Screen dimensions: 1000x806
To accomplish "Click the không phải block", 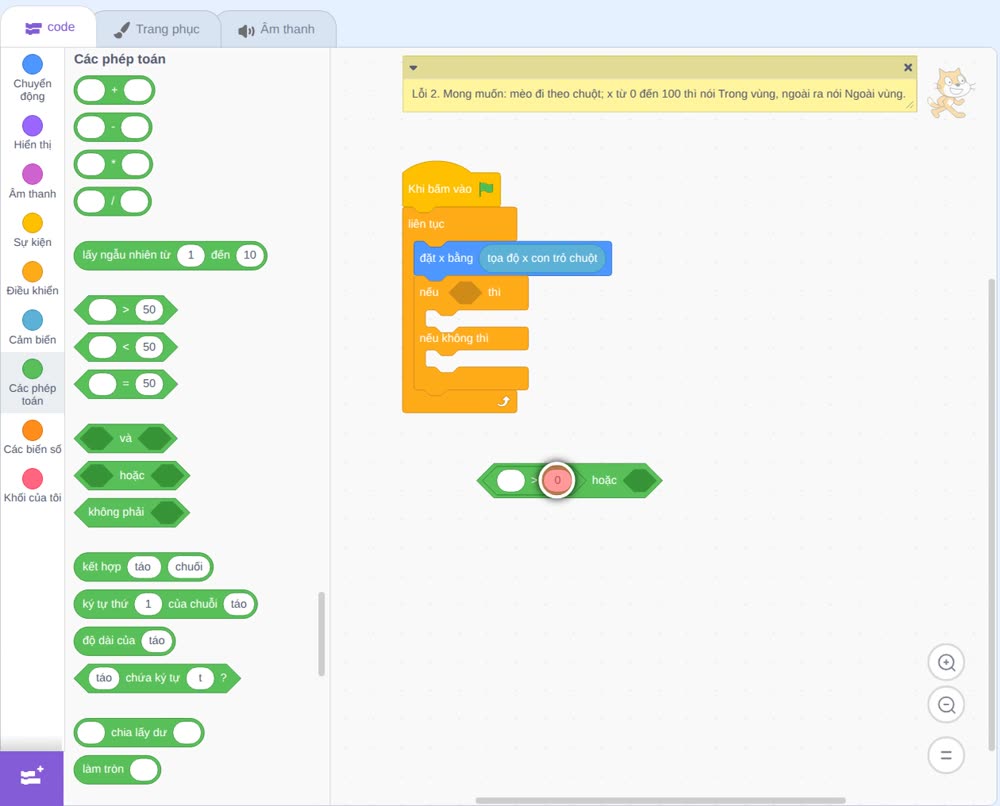I will [x=132, y=513].
